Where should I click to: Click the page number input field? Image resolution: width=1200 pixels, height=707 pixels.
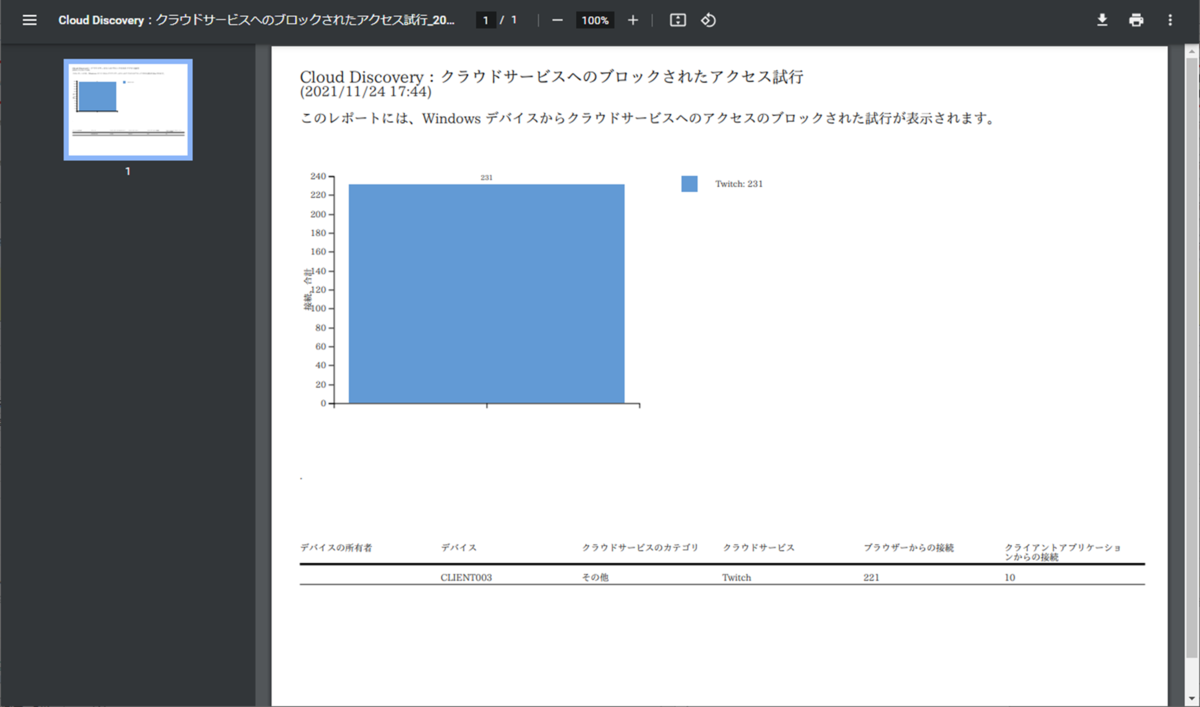click(484, 19)
